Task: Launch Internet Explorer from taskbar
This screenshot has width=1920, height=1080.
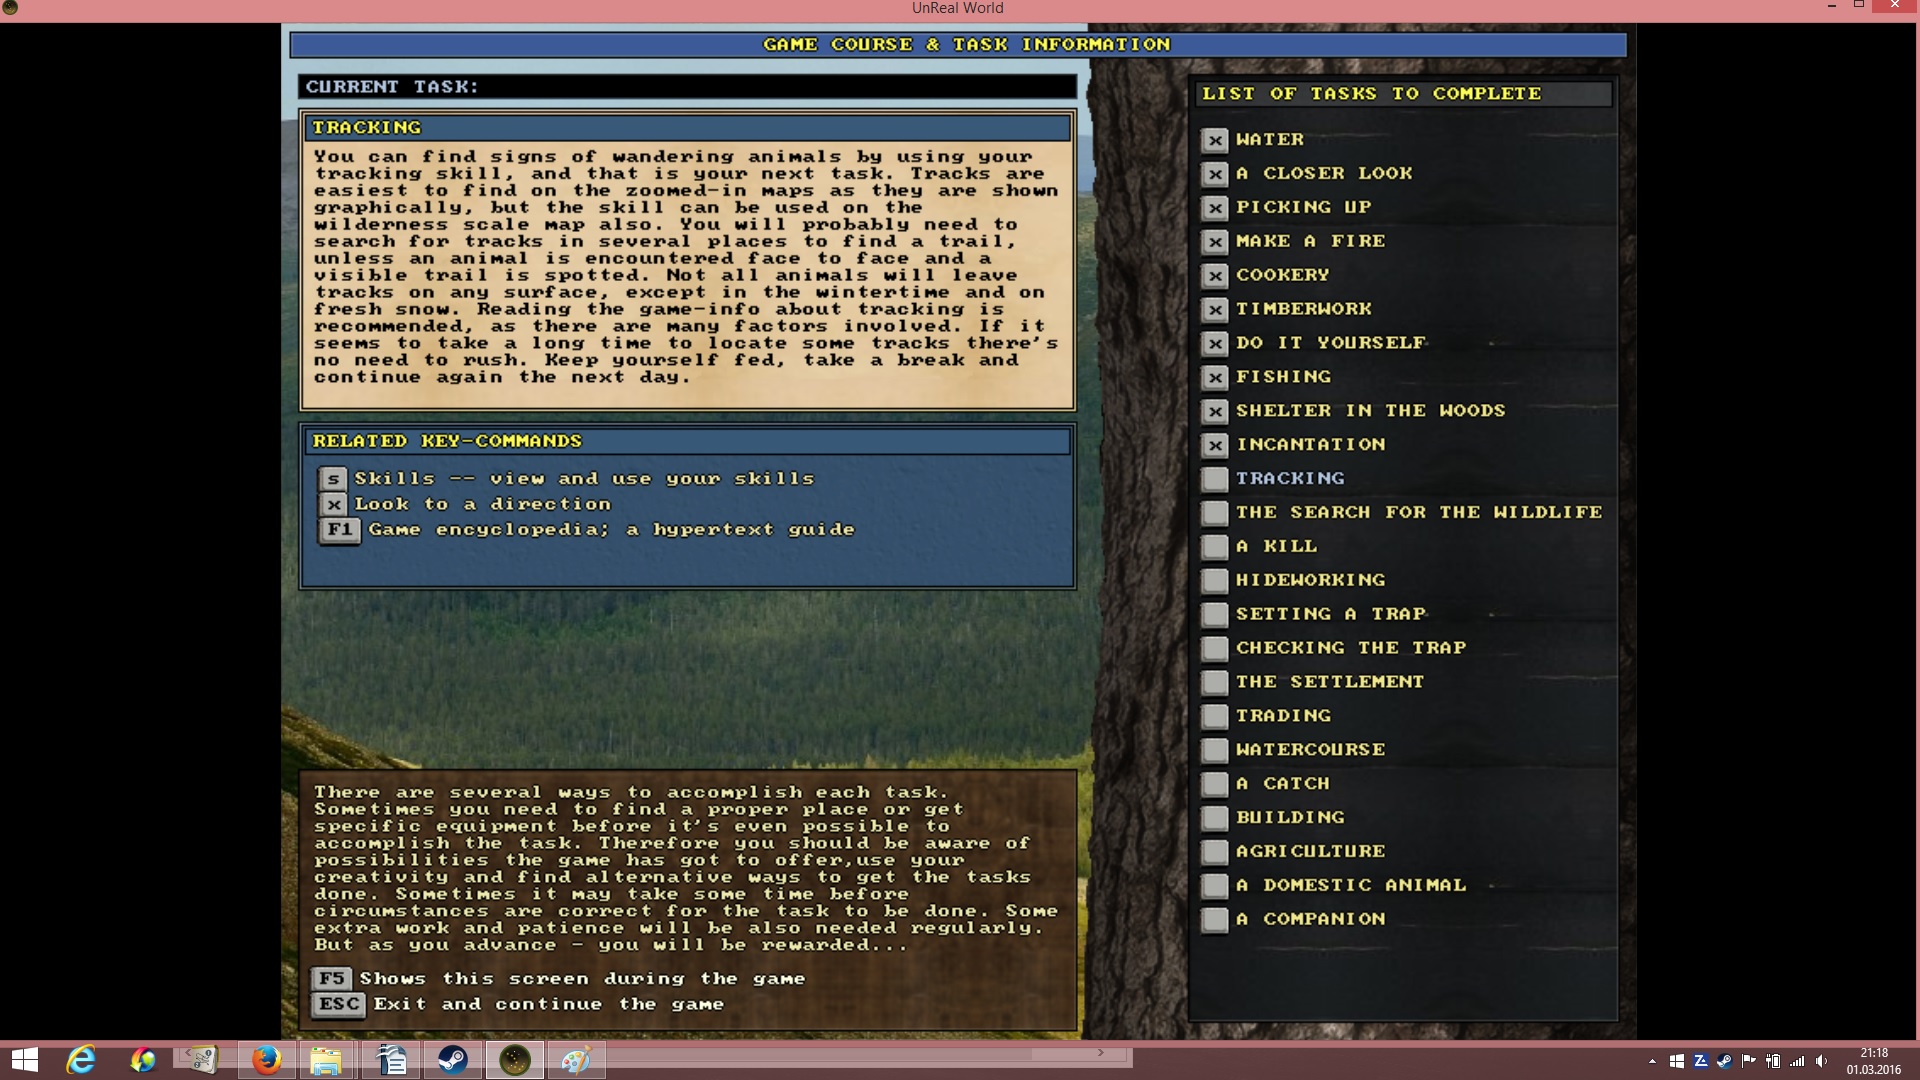Action: coord(81,1060)
